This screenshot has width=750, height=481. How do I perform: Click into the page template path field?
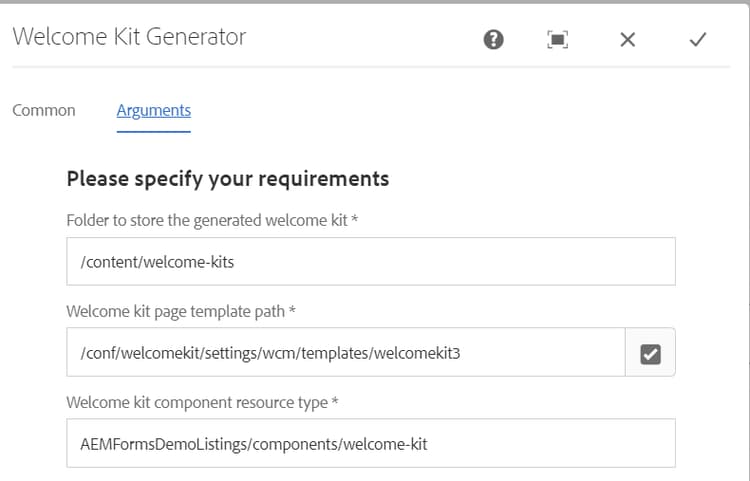[x=346, y=353]
